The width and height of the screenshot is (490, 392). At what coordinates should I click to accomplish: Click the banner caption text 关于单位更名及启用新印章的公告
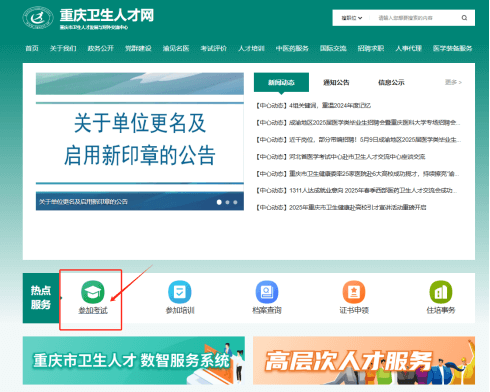pos(83,202)
